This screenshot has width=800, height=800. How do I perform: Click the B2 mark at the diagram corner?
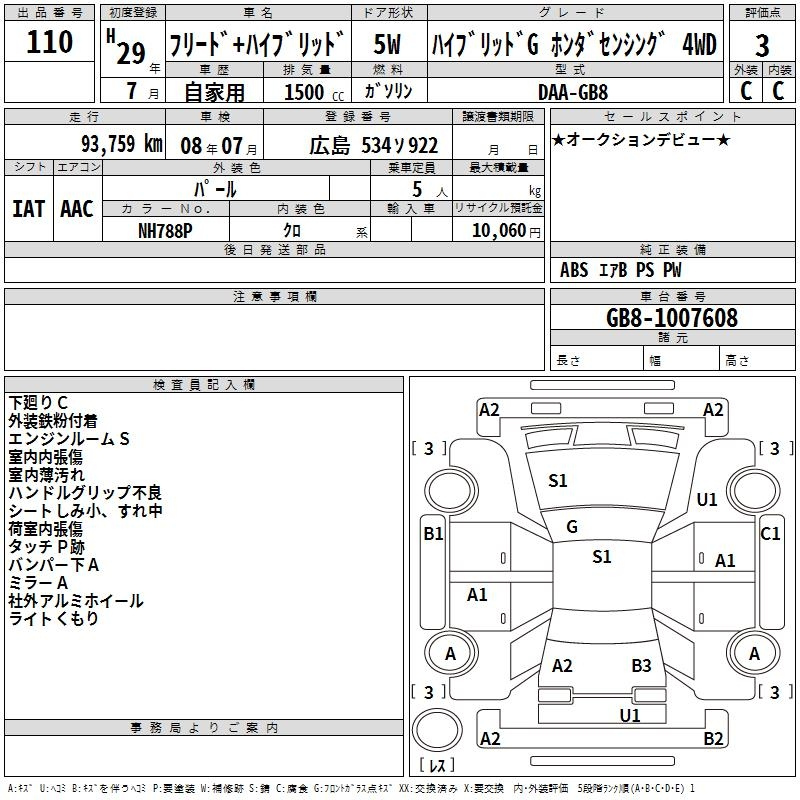(713, 739)
